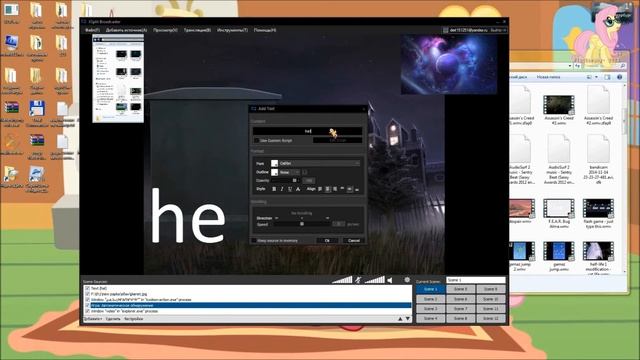Click the planet image overlay in canvas
The image size is (640, 360).
(x=449, y=65)
